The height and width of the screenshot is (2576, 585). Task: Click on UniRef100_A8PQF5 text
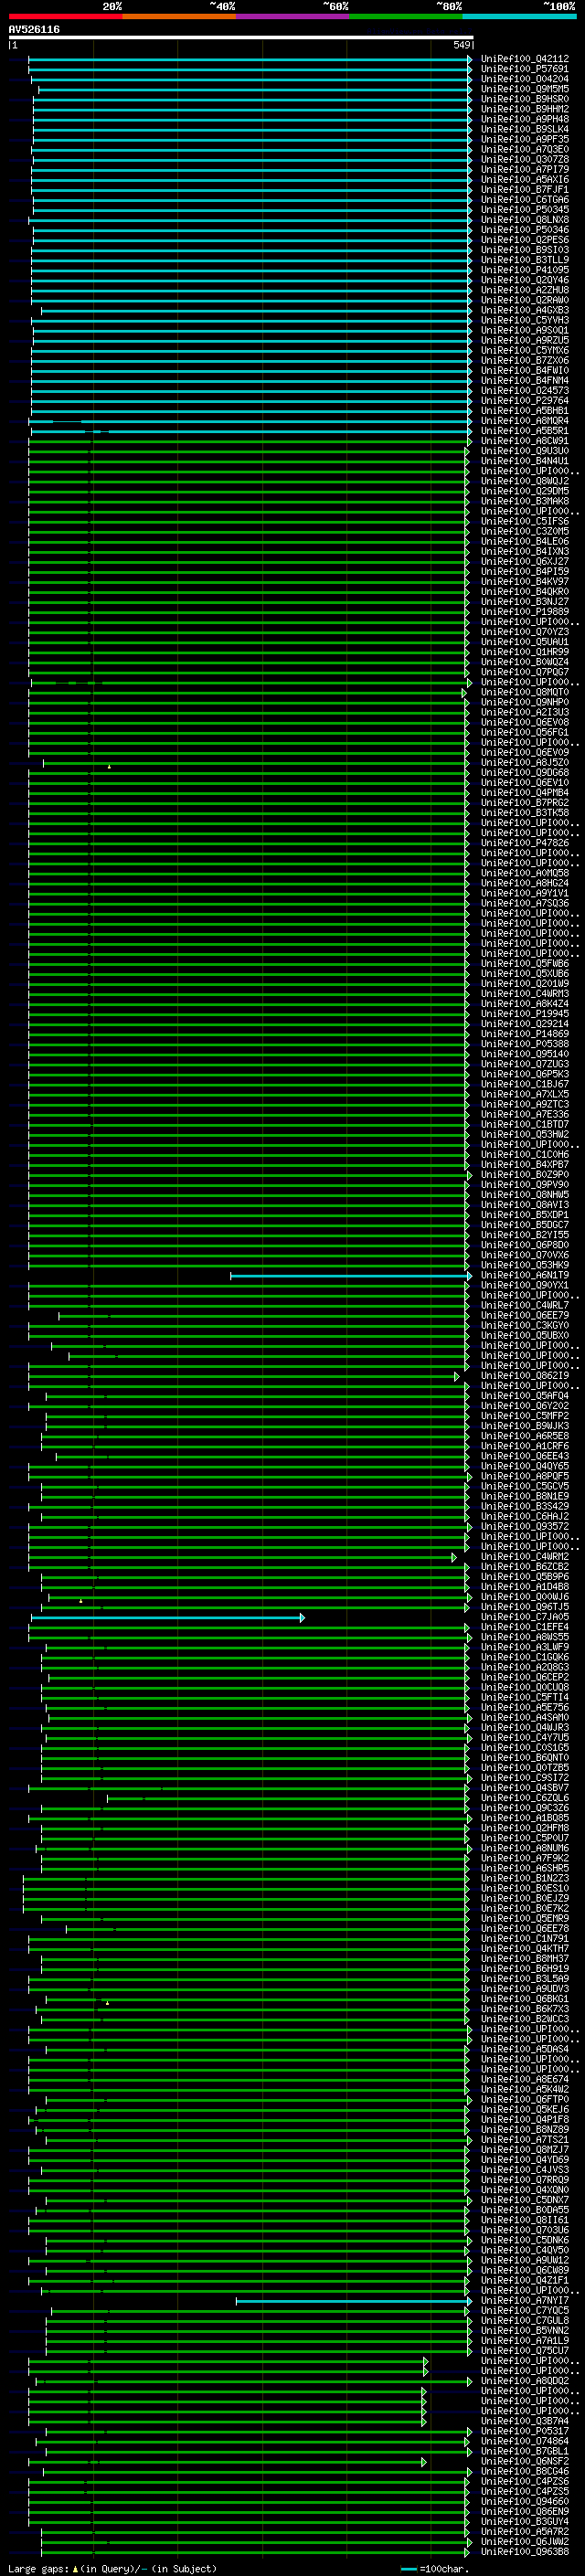tap(524, 1476)
